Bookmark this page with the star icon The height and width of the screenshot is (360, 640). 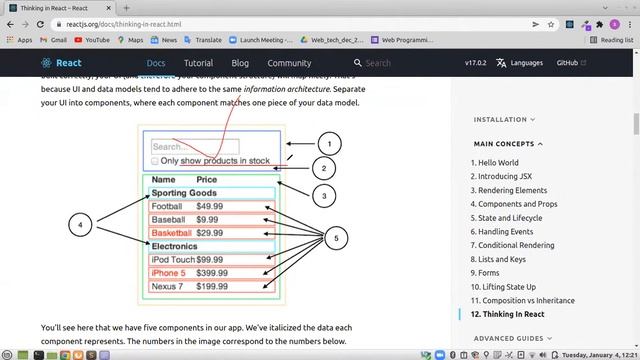click(x=551, y=24)
